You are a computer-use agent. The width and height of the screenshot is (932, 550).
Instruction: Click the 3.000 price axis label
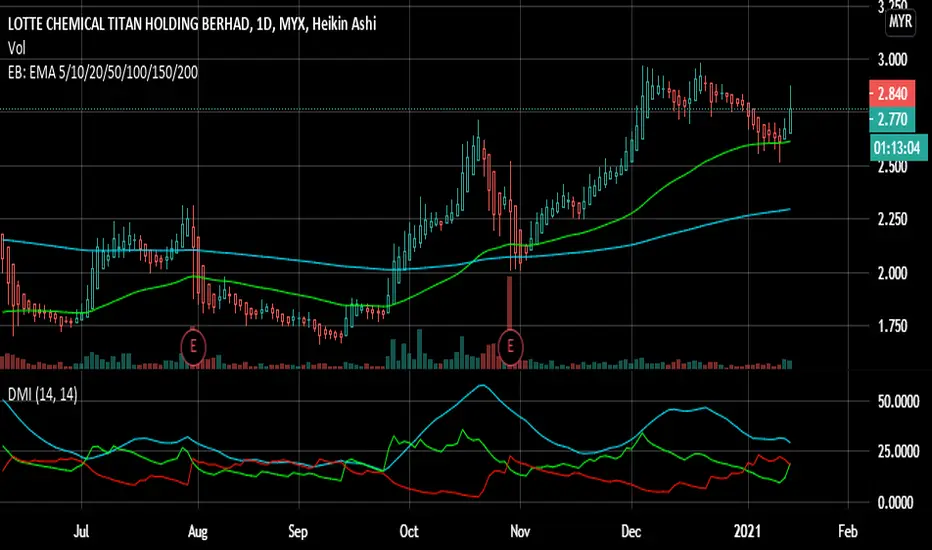pos(892,59)
